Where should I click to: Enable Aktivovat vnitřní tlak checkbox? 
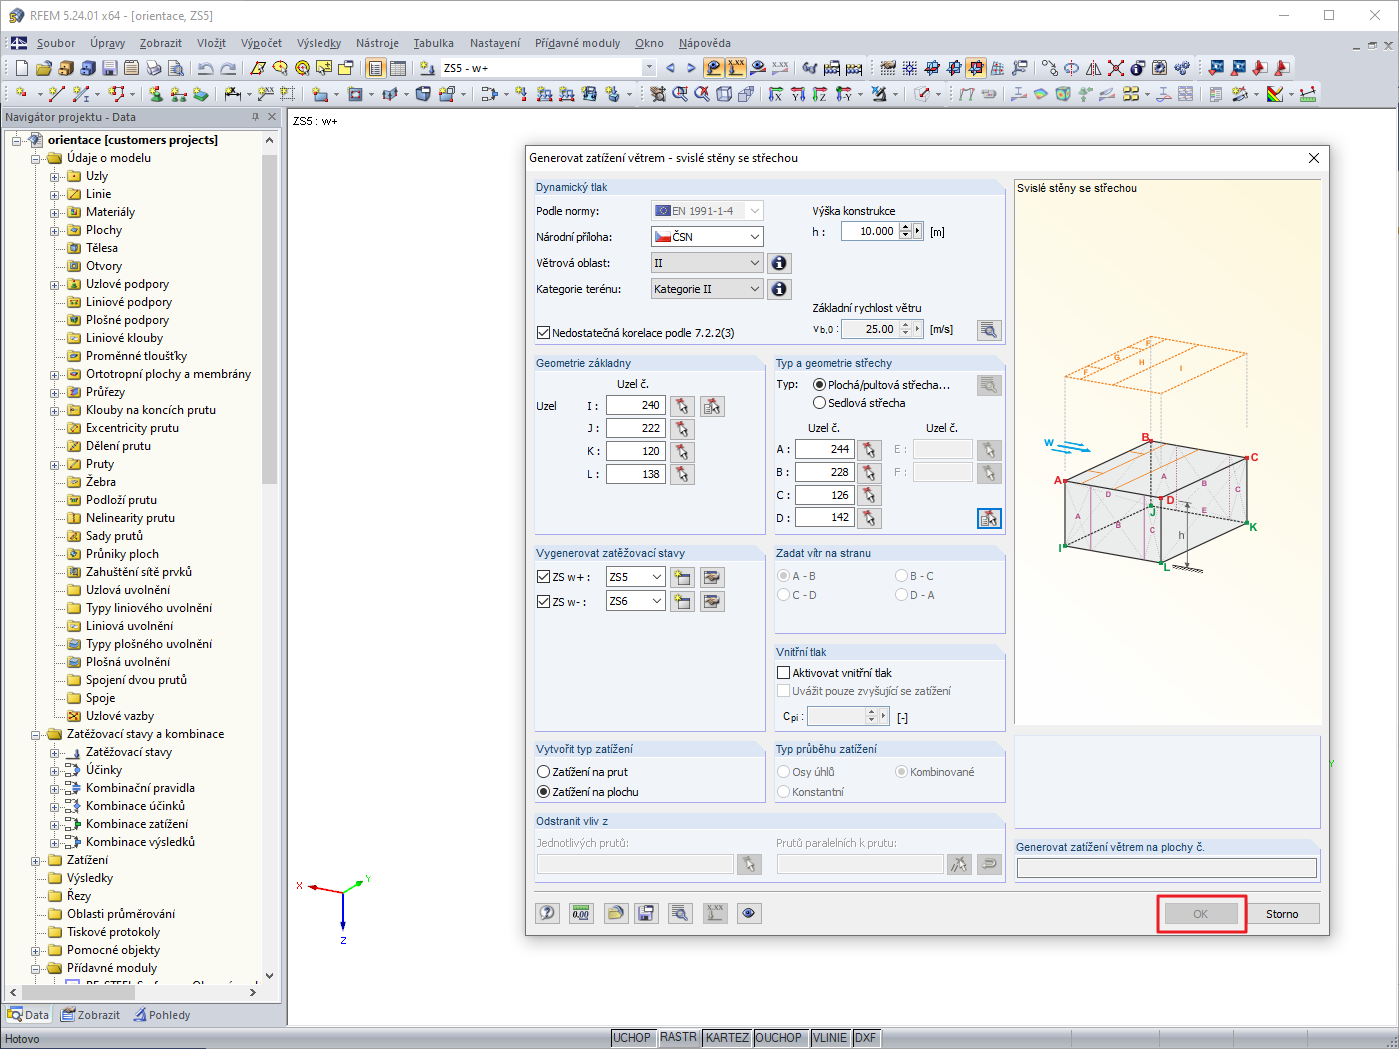[784, 673]
